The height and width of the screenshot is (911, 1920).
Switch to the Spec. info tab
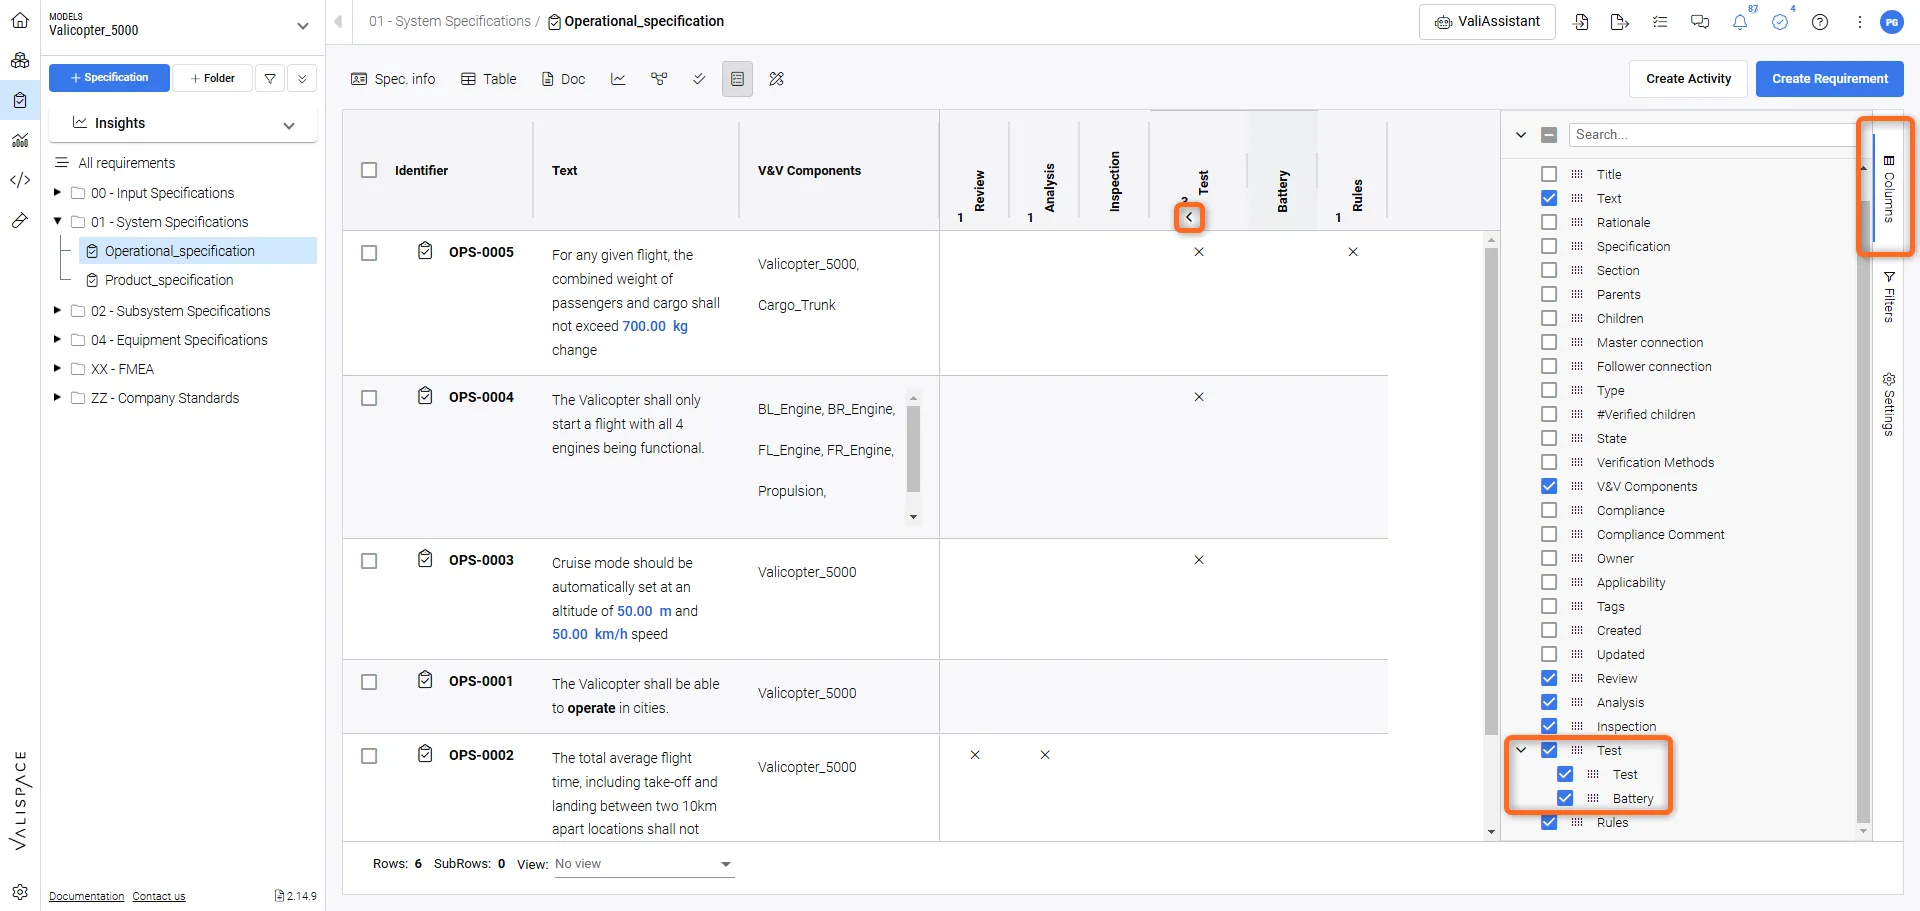[393, 79]
